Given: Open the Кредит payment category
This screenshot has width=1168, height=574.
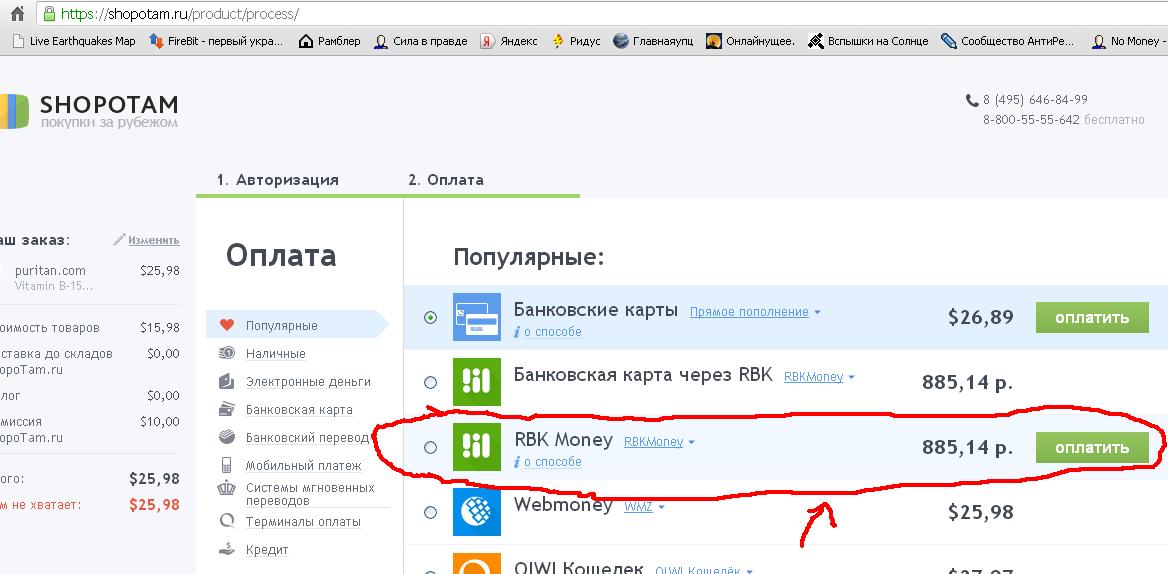Looking at the screenshot, I should (x=267, y=550).
